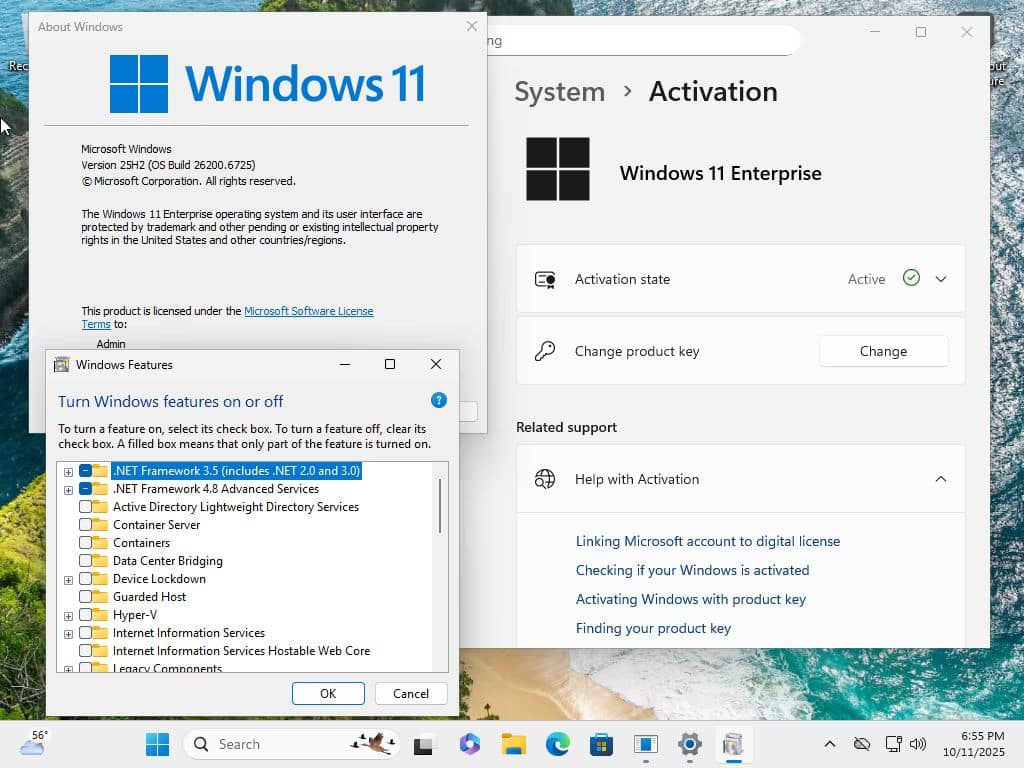The image size is (1024, 768).
Task: Tick the Guarded Host checkbox
Action: point(86,597)
